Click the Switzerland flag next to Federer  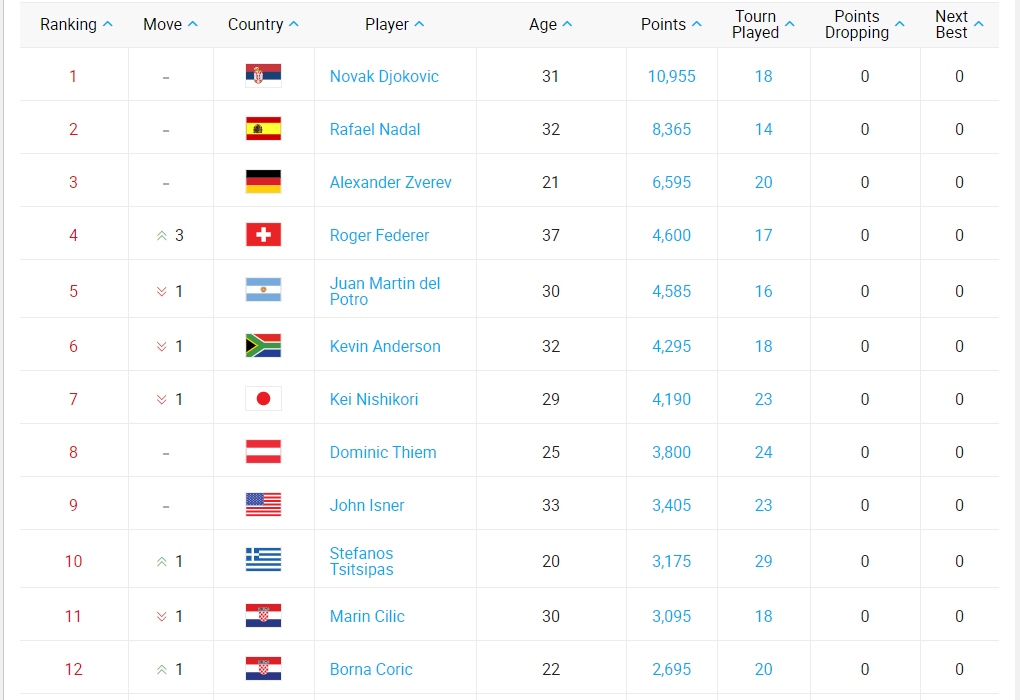point(263,234)
